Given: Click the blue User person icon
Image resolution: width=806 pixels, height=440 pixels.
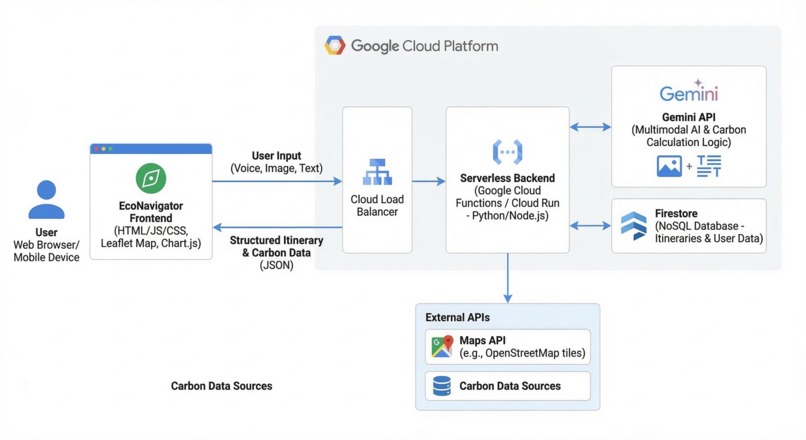Looking at the screenshot, I should point(46,199).
